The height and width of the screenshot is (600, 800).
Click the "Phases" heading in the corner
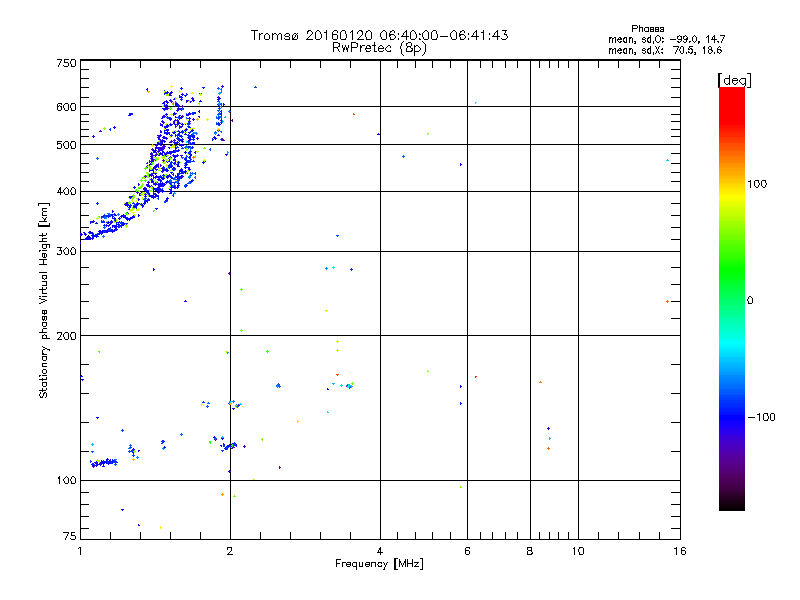(x=647, y=29)
